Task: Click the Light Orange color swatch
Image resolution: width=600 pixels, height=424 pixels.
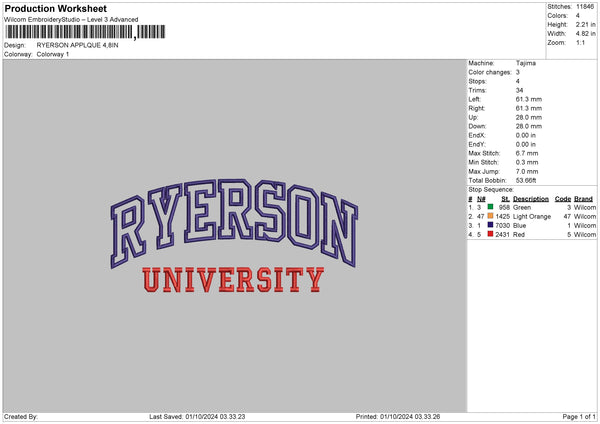Action: (490, 216)
